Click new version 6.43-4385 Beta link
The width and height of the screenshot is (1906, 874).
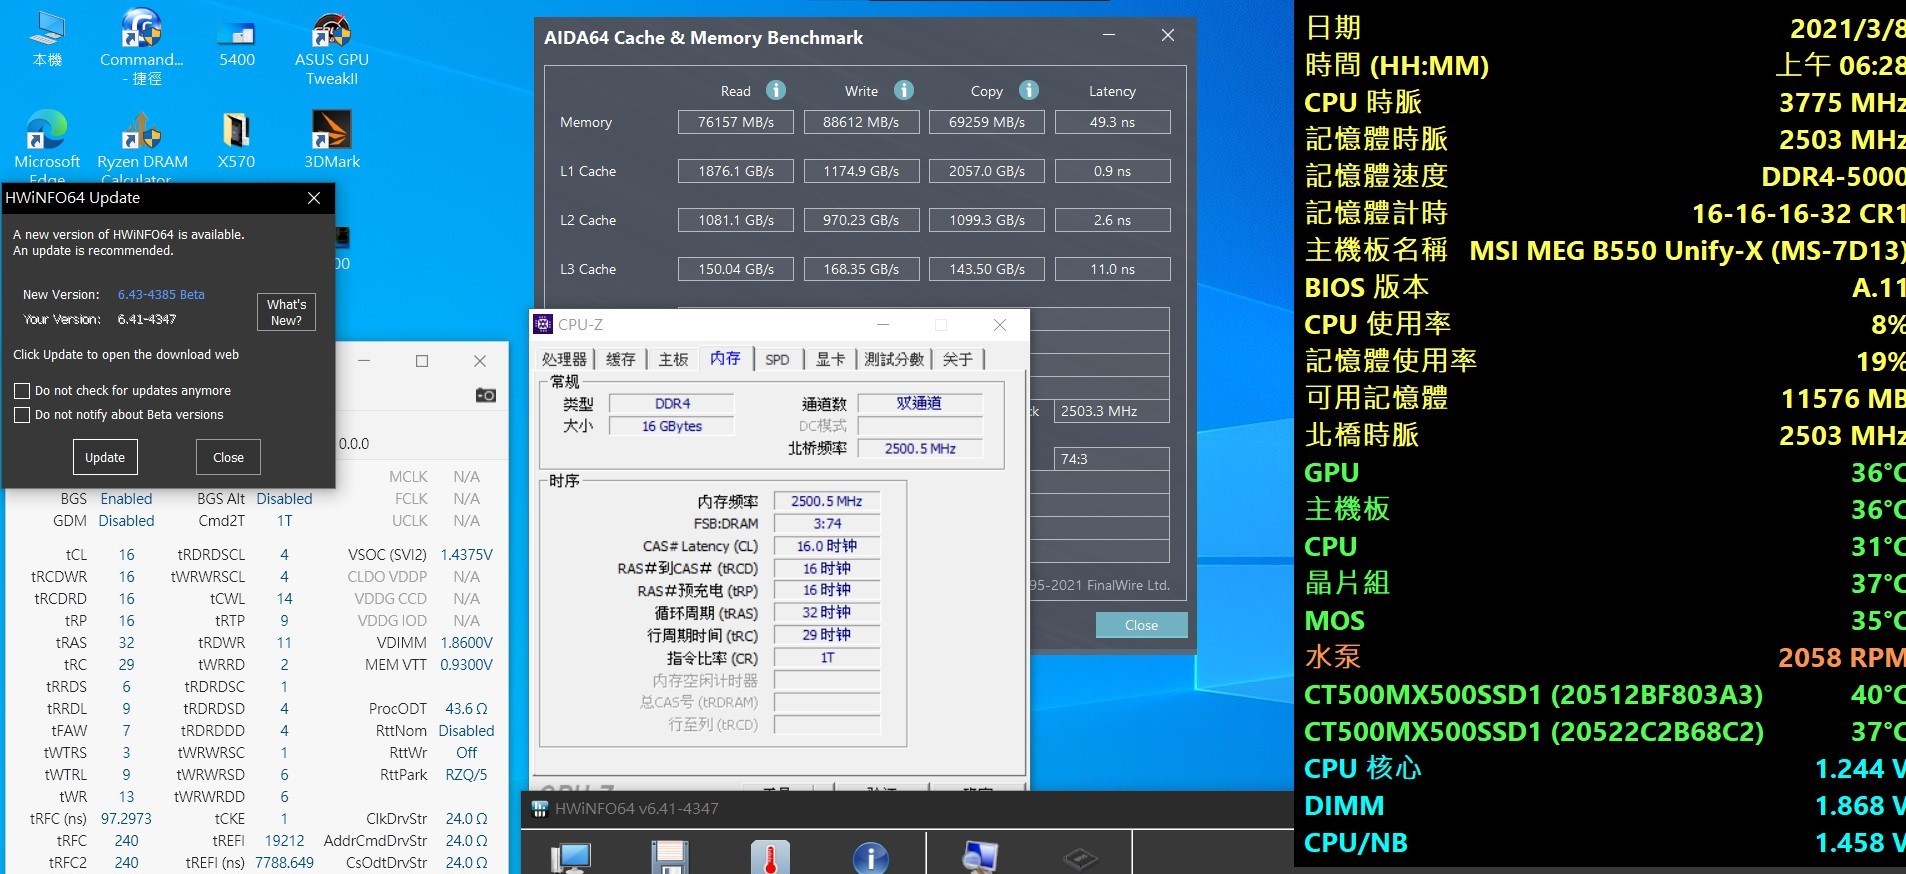tap(161, 295)
